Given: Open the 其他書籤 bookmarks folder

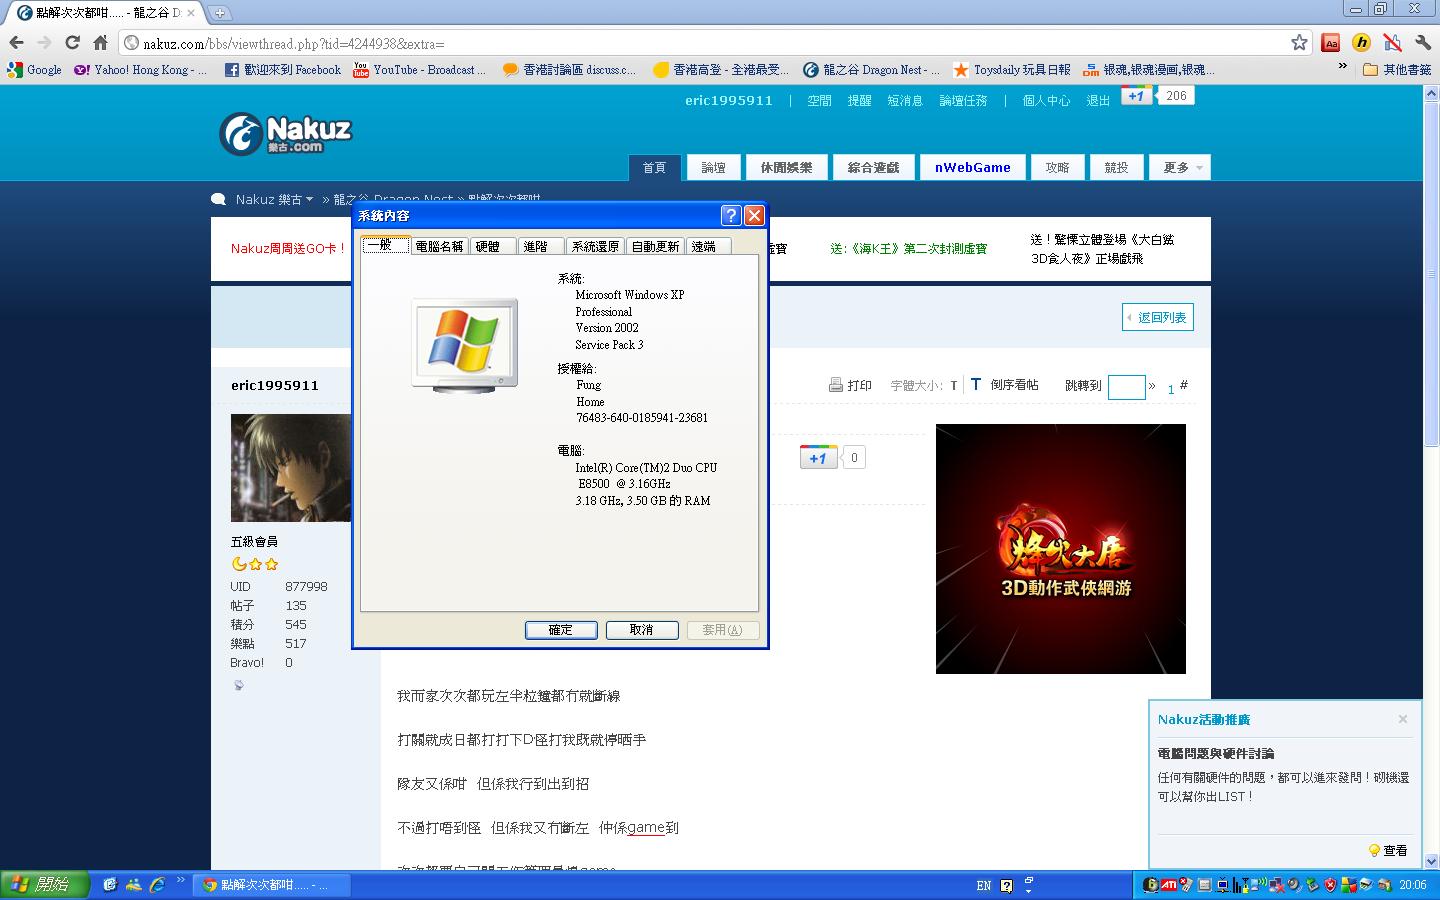Looking at the screenshot, I should click(1398, 70).
